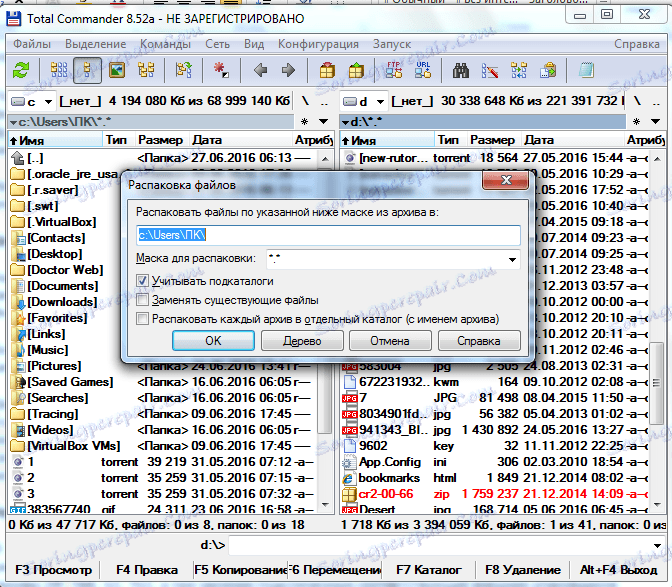This screenshot has width=672, height=587.
Task: Enable unpack each archive to separate folder
Action: click(142, 319)
